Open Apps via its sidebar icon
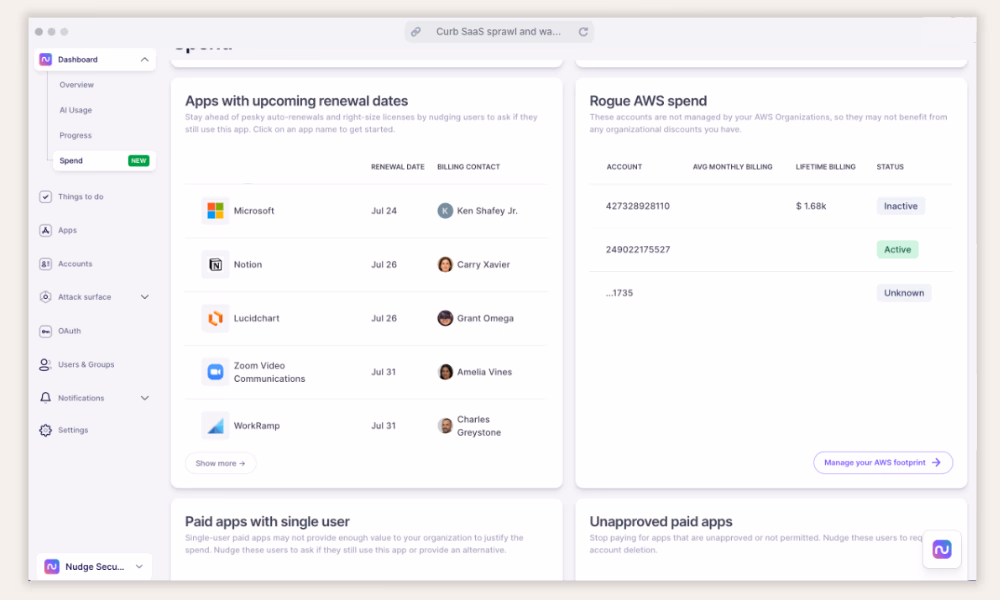This screenshot has width=1000, height=600. pyautogui.click(x=45, y=231)
